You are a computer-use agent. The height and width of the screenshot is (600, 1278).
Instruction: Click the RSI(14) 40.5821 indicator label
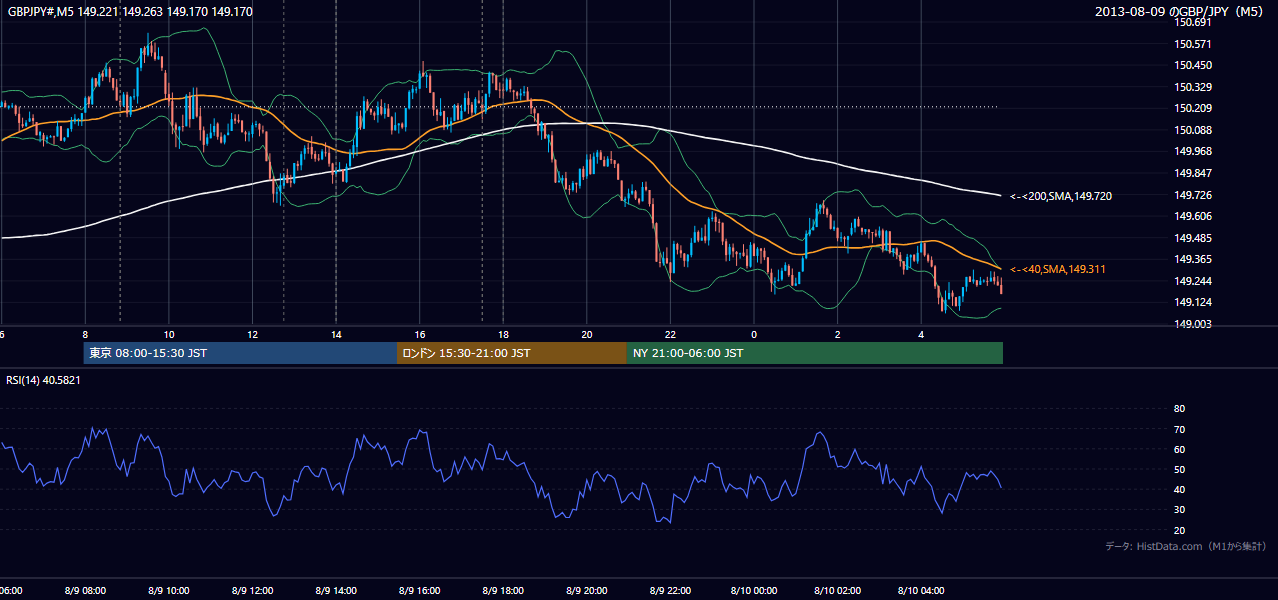coord(43,379)
